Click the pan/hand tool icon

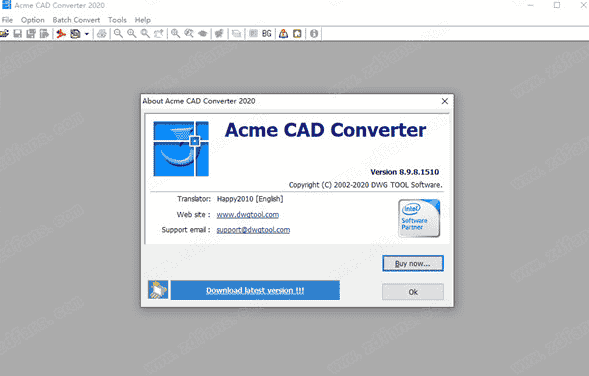159,34
